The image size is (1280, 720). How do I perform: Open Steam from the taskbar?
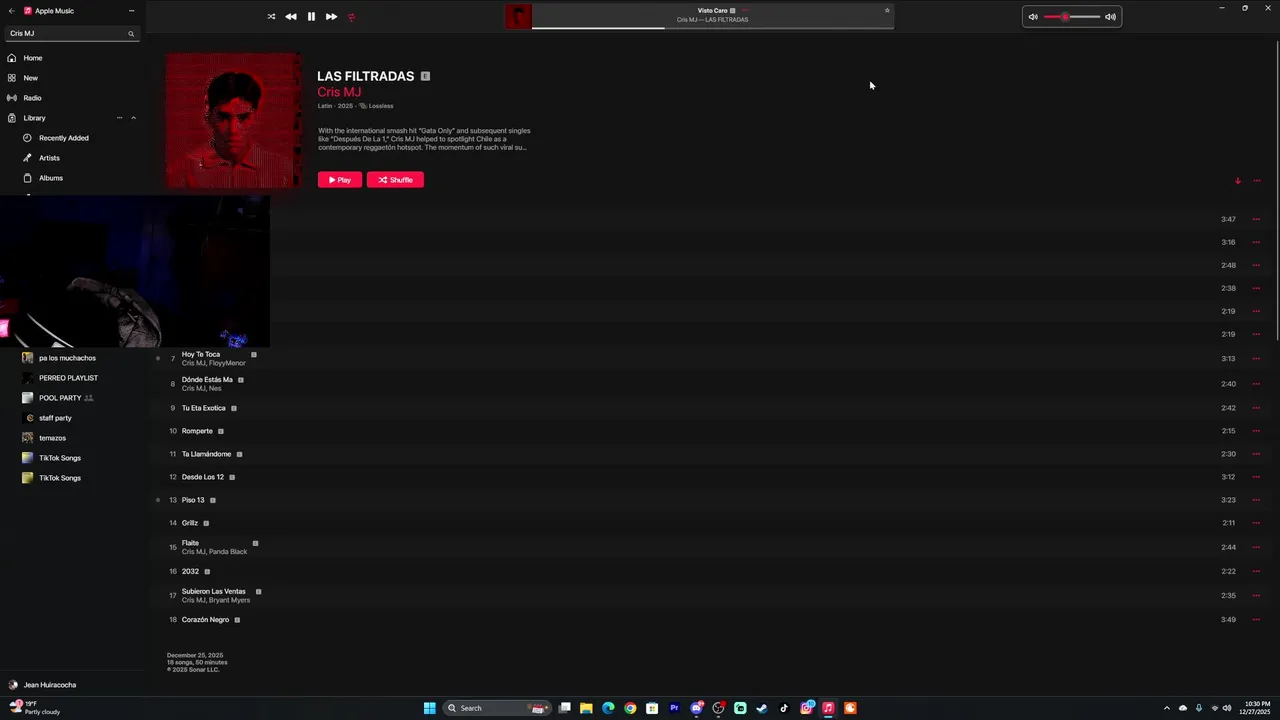762,708
